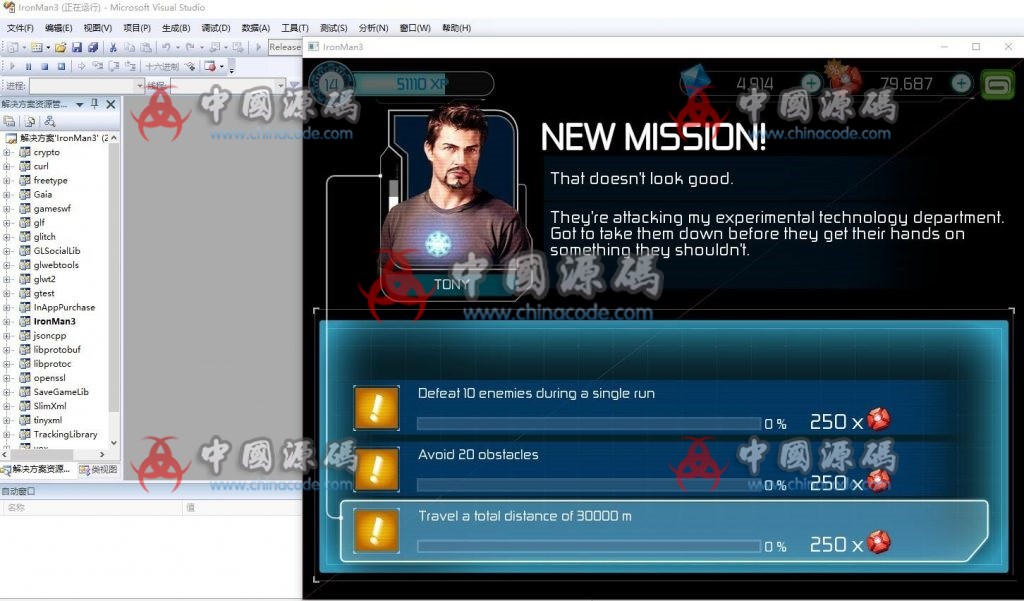The width and height of the screenshot is (1024, 601).
Task: Switch to the 类视图 (Class View) tab
Action: point(98,469)
